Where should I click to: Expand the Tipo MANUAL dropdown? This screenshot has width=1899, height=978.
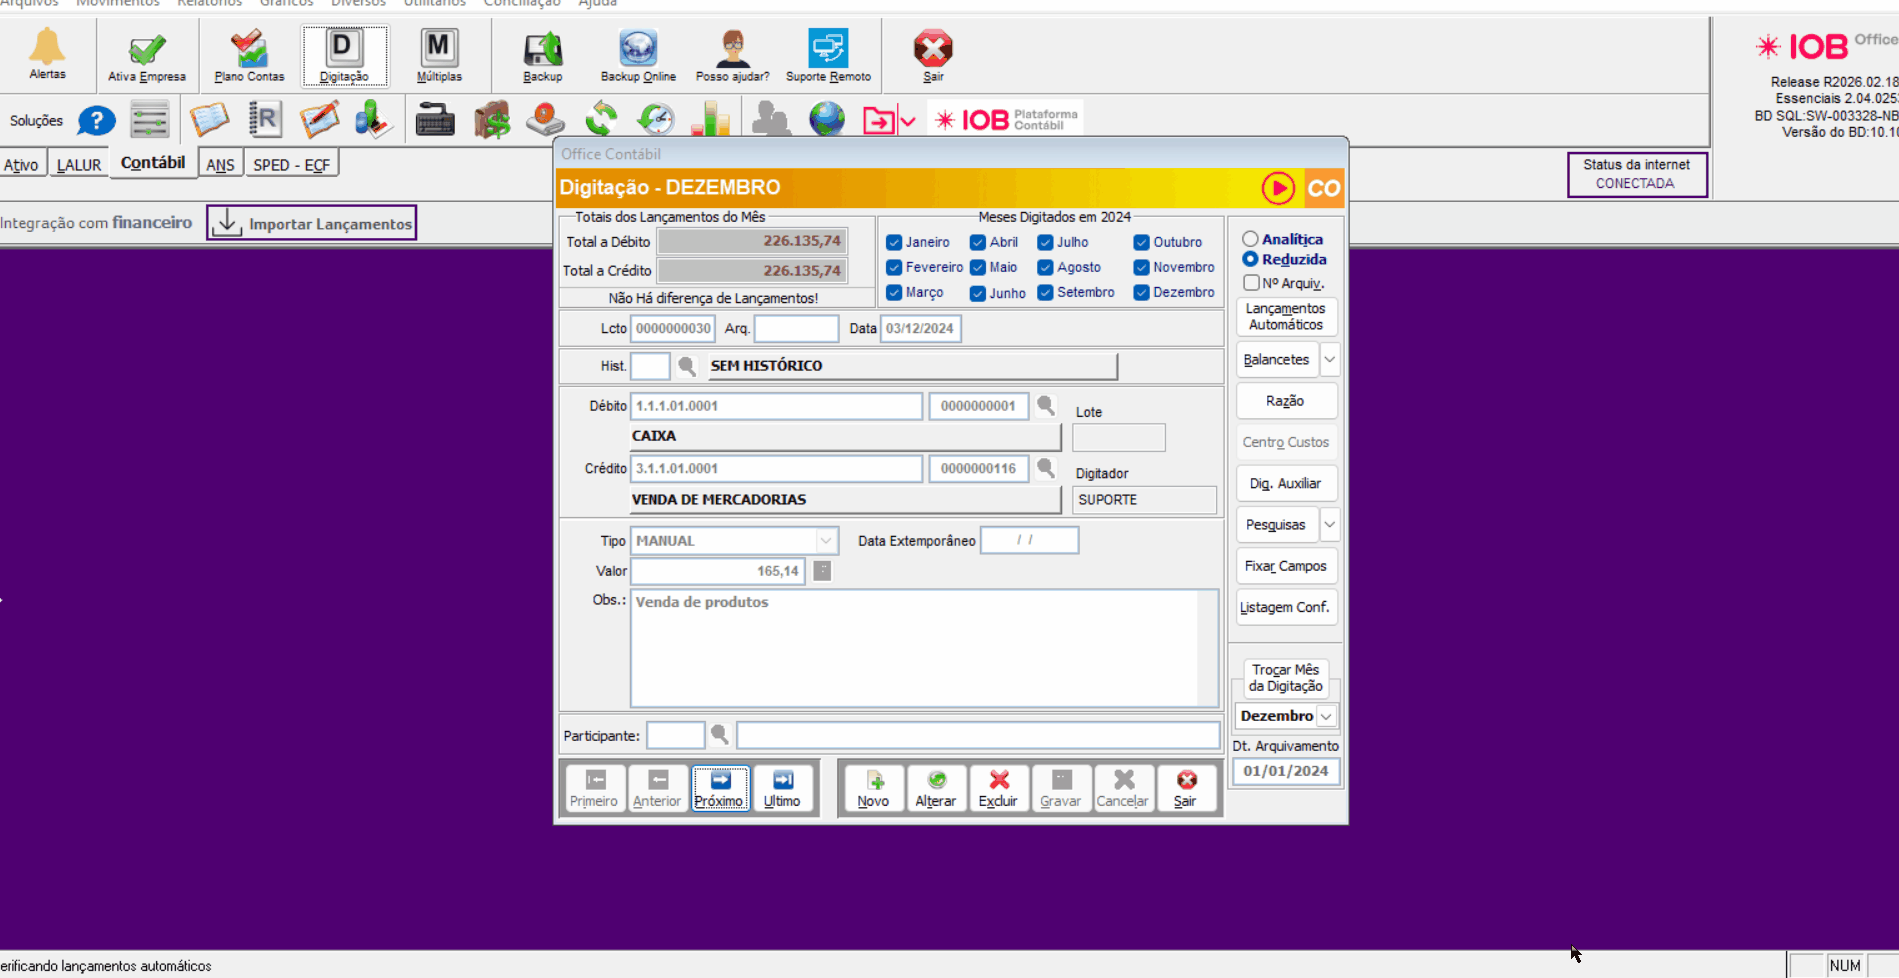(x=826, y=541)
